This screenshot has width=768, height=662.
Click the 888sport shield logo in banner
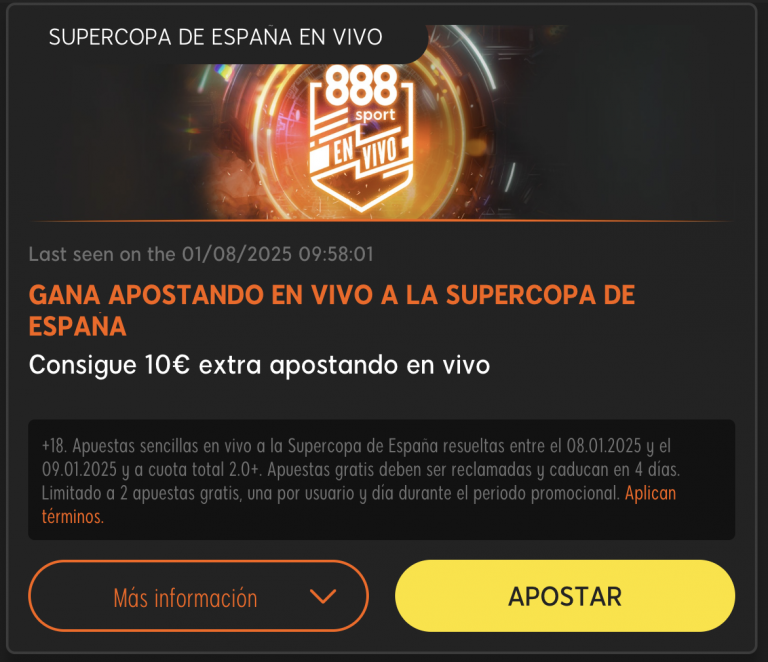coord(361,138)
